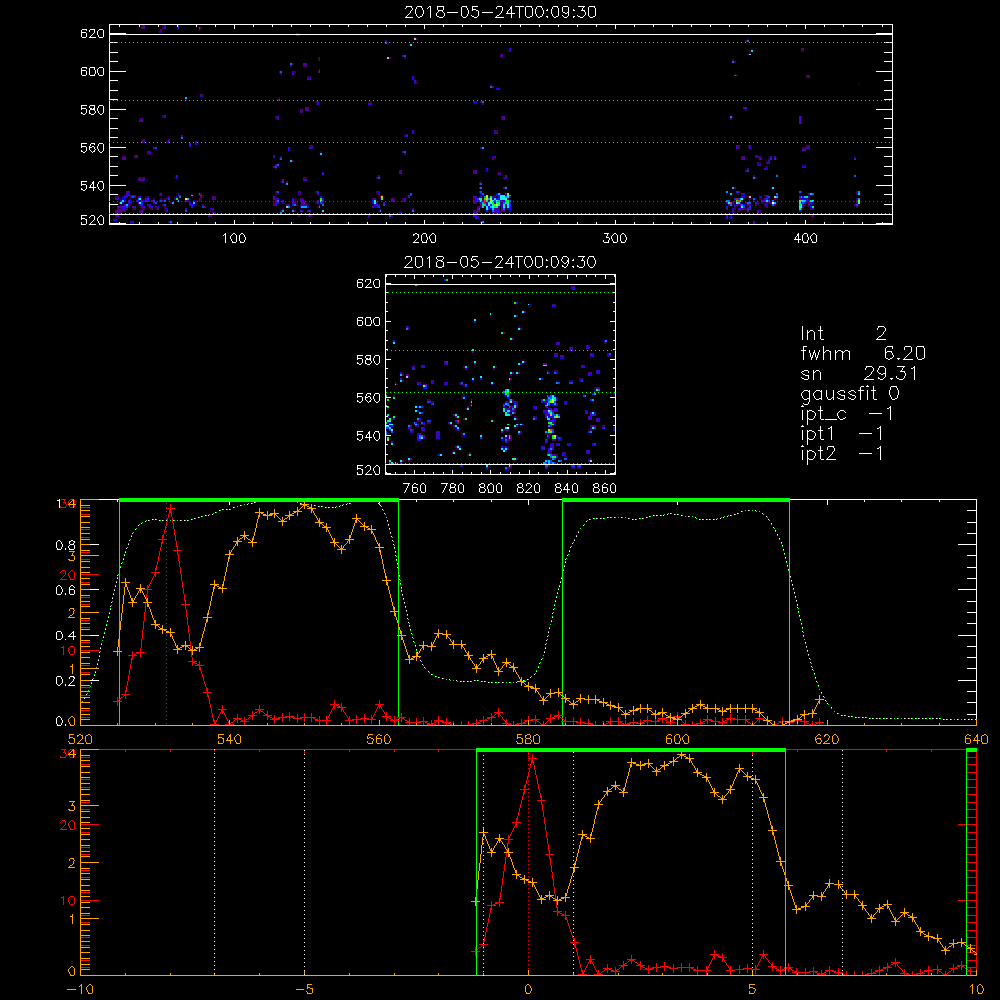
Task: Select the 'Int 2' readout line
Action: [x=843, y=334]
